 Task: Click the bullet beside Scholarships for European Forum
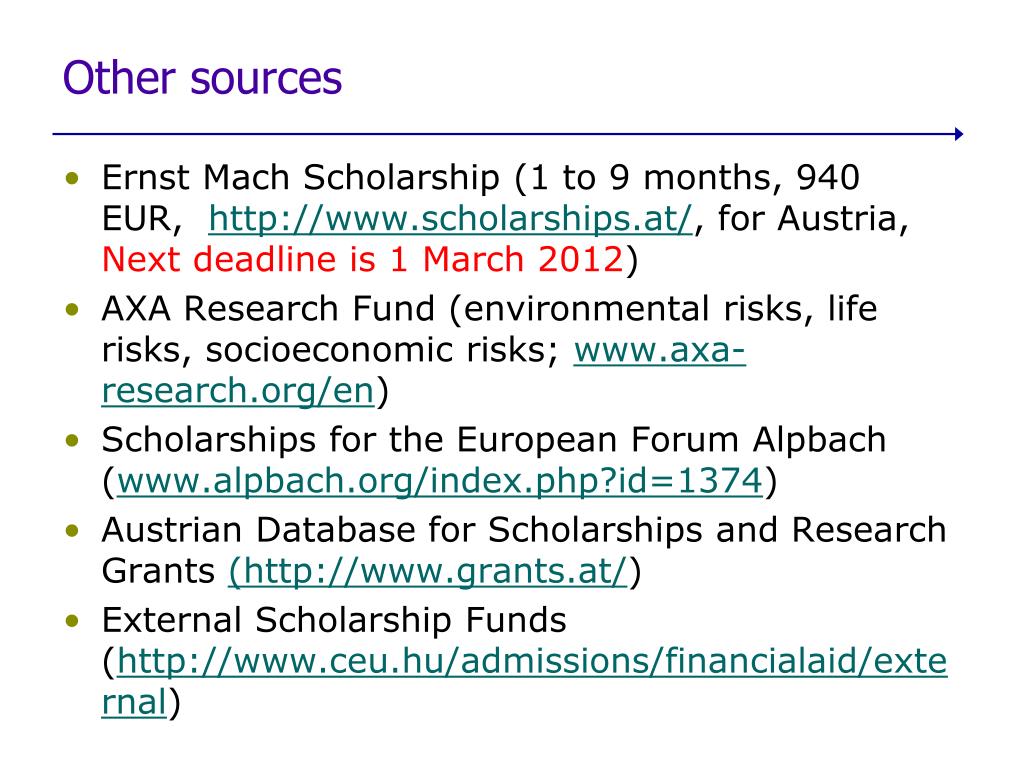pyautogui.click(x=72, y=440)
